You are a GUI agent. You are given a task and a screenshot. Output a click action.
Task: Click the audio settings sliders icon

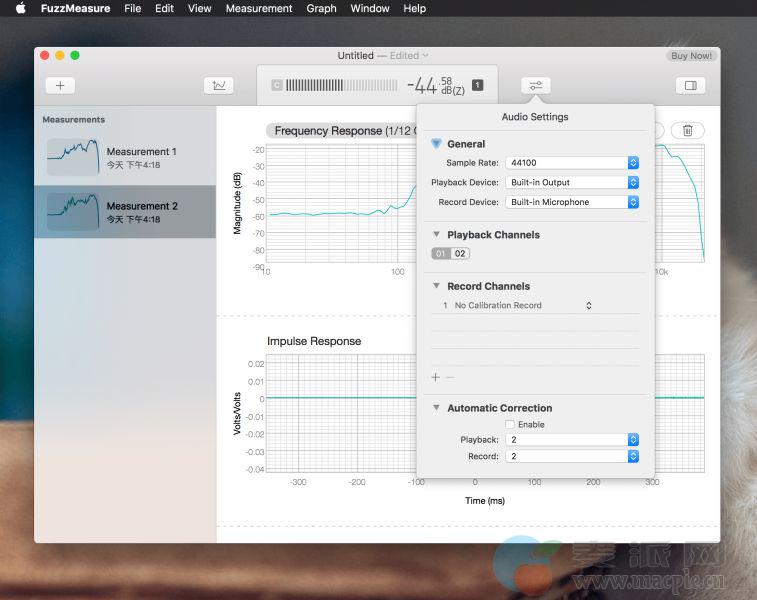pos(536,86)
